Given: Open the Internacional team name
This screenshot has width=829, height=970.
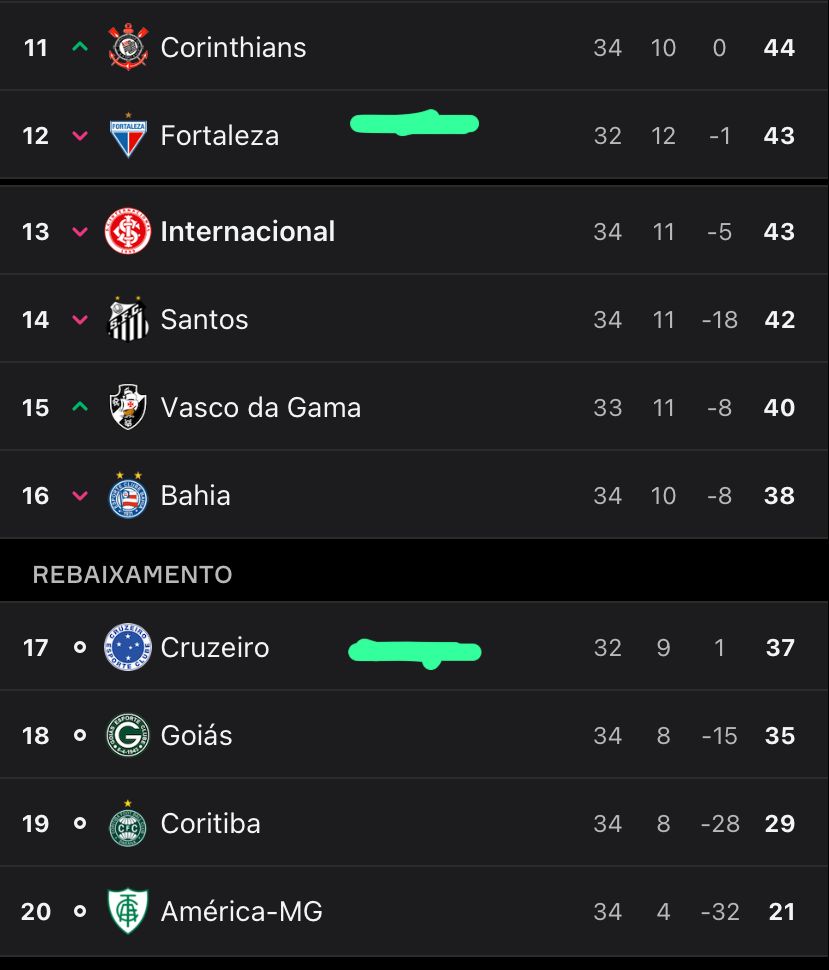Looking at the screenshot, I should point(247,231).
